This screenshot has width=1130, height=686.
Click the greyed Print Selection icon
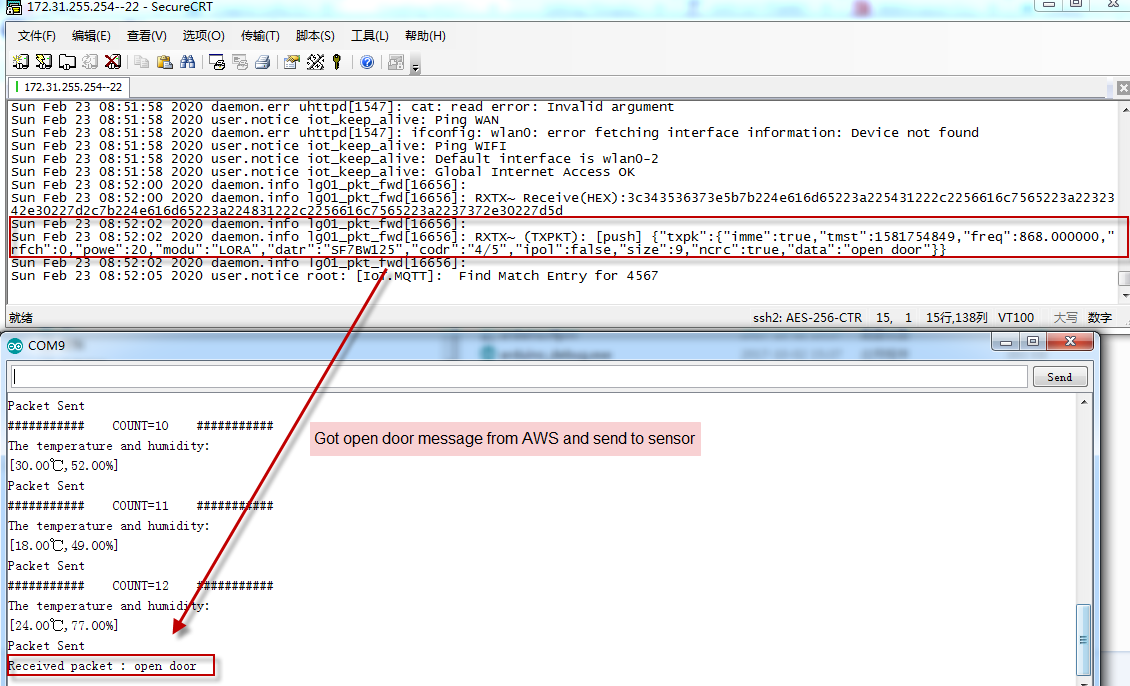click(240, 62)
